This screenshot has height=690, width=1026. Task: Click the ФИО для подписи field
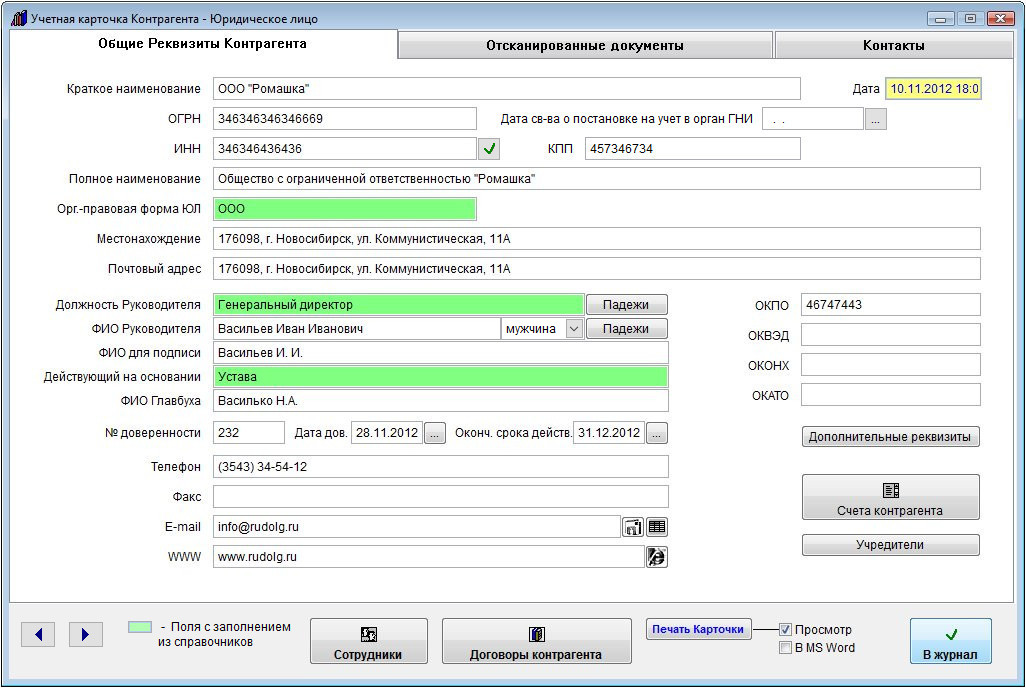(440, 353)
